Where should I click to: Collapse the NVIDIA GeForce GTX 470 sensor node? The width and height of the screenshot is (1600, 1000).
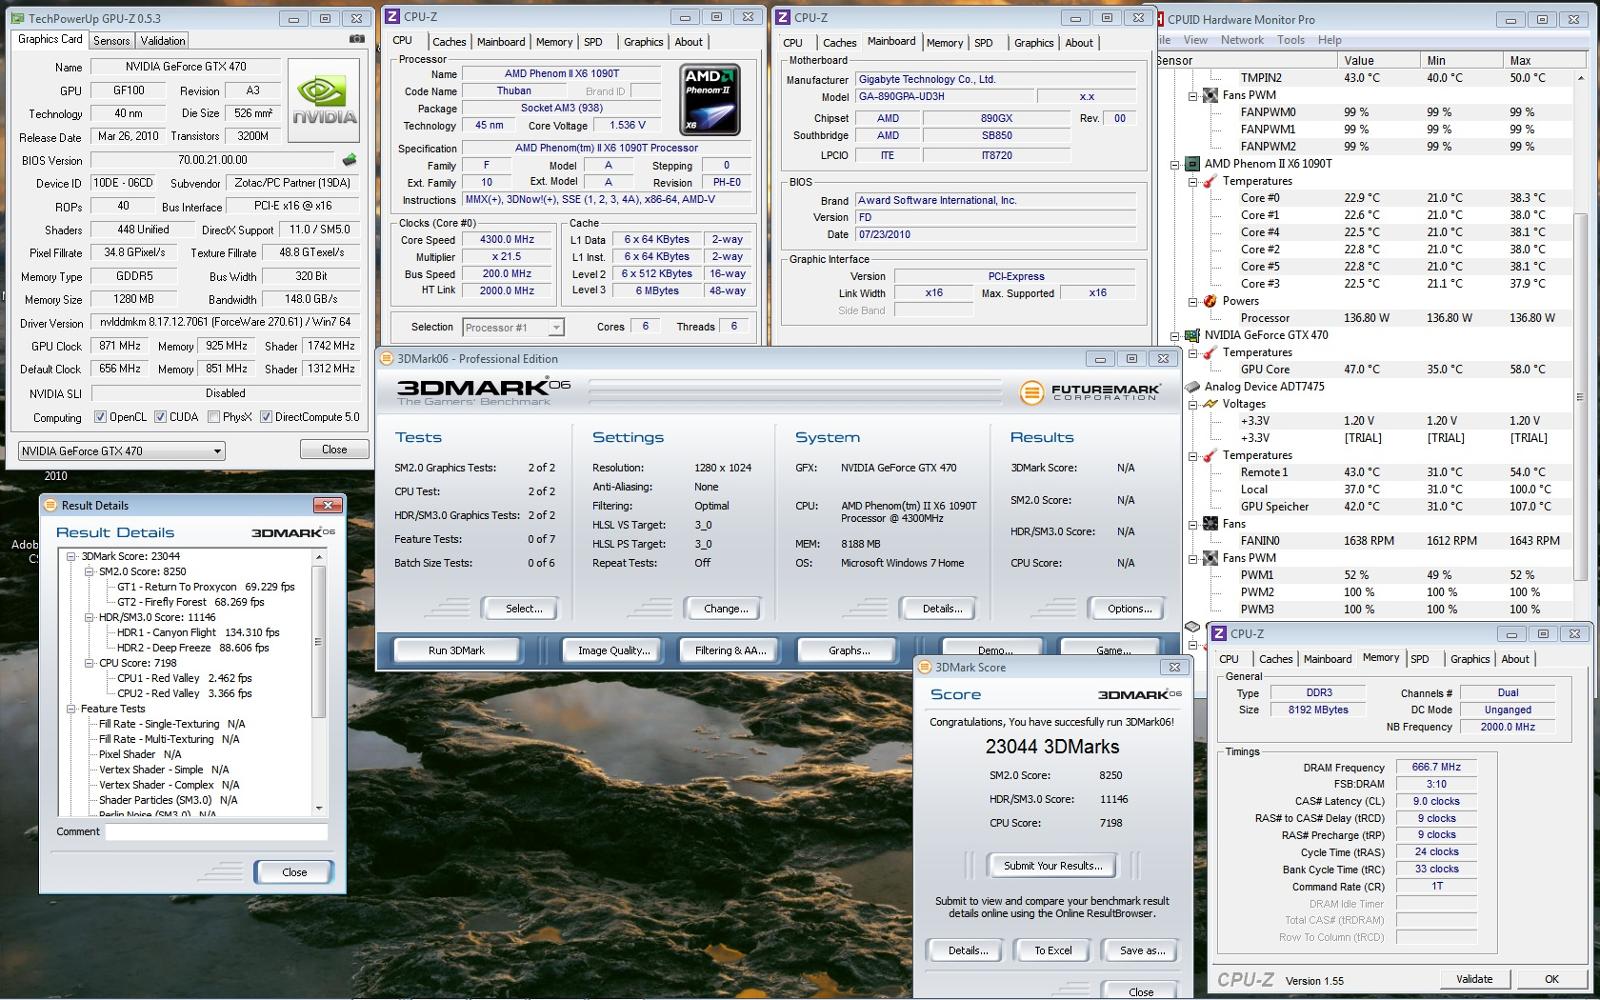pyautogui.click(x=1175, y=336)
